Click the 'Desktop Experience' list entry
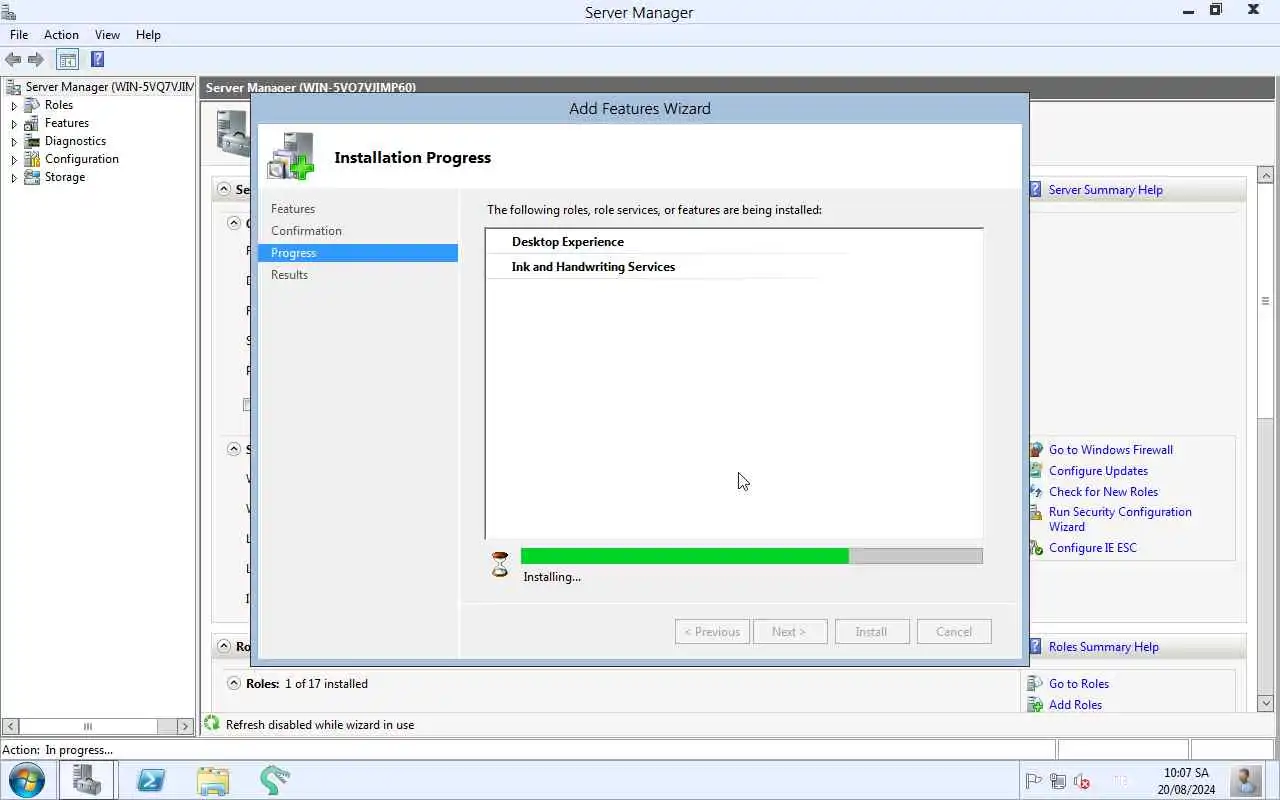Viewport: 1280px width, 800px height. pyautogui.click(x=568, y=242)
